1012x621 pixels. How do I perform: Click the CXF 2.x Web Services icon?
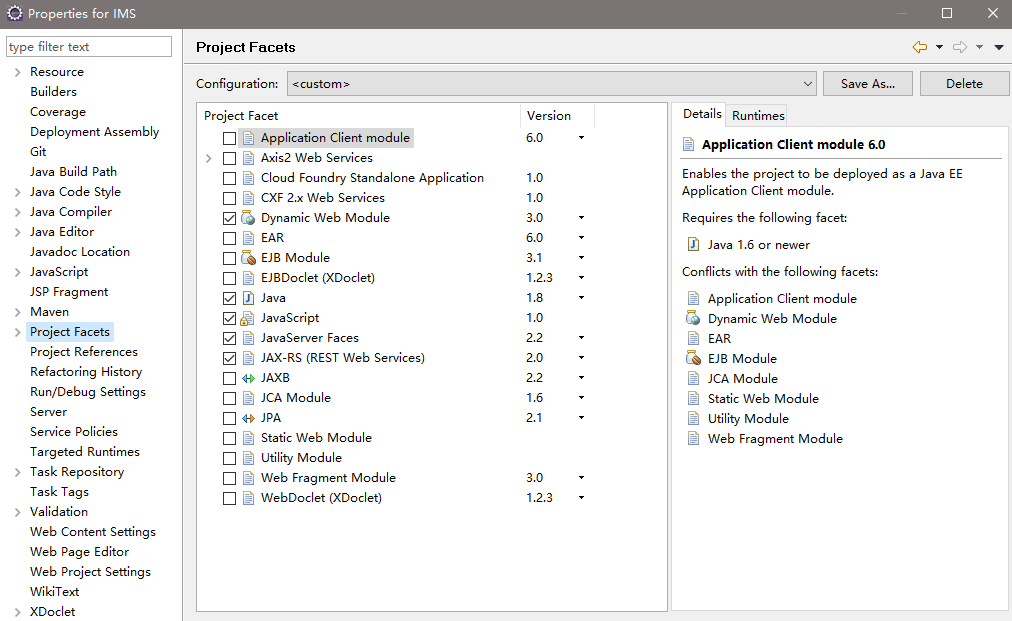(248, 198)
